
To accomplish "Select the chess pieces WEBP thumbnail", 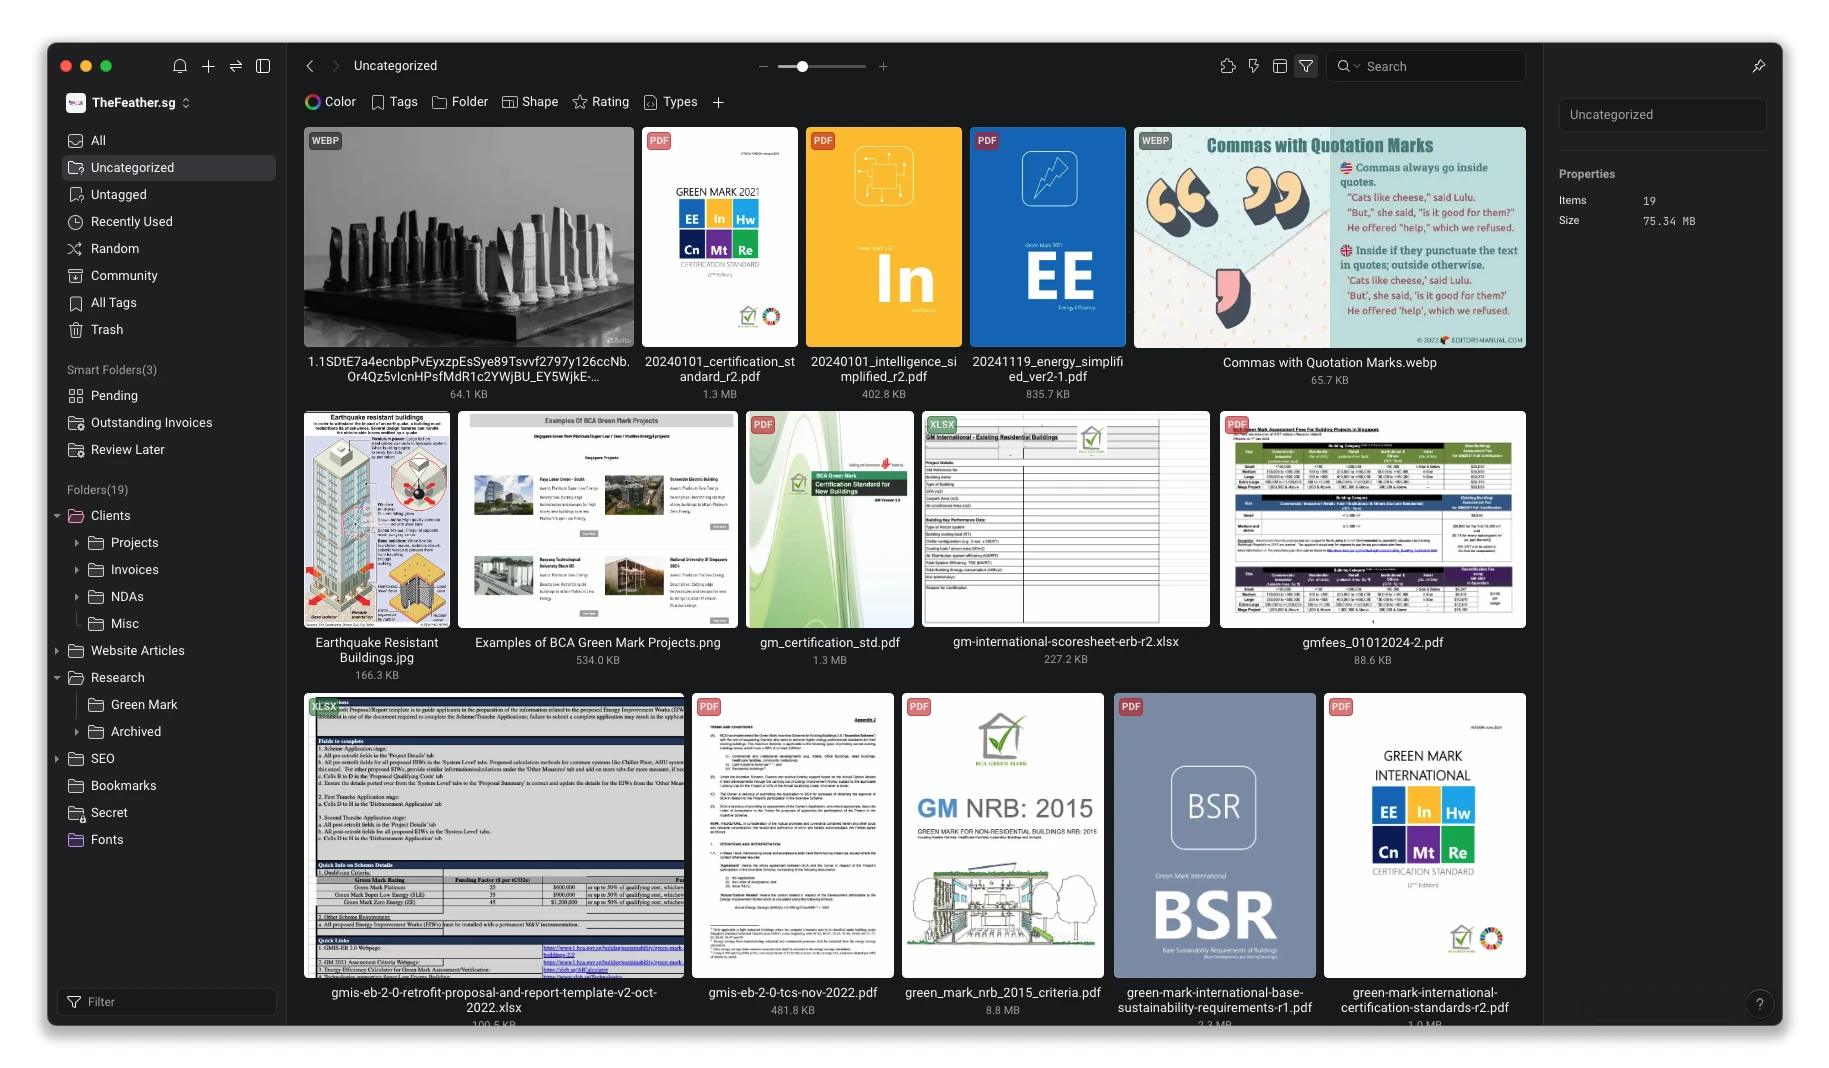I will click(469, 237).
